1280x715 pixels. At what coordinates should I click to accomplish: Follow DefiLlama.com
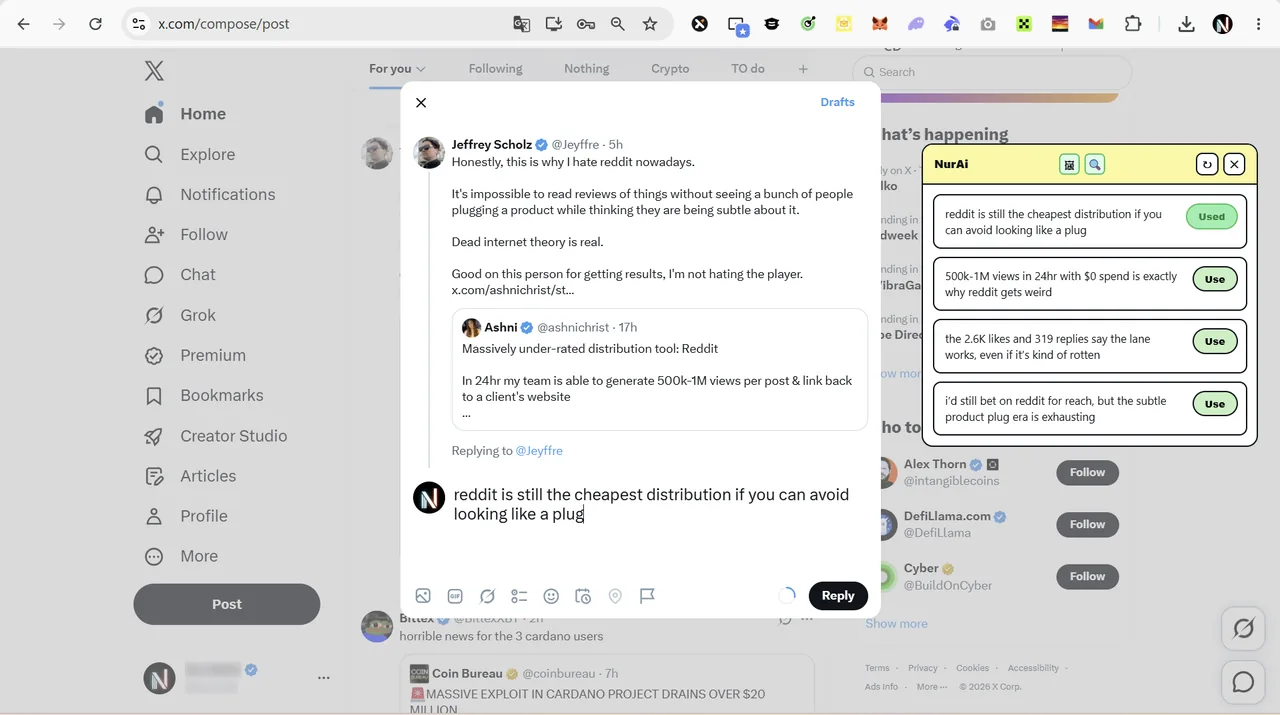click(1087, 524)
